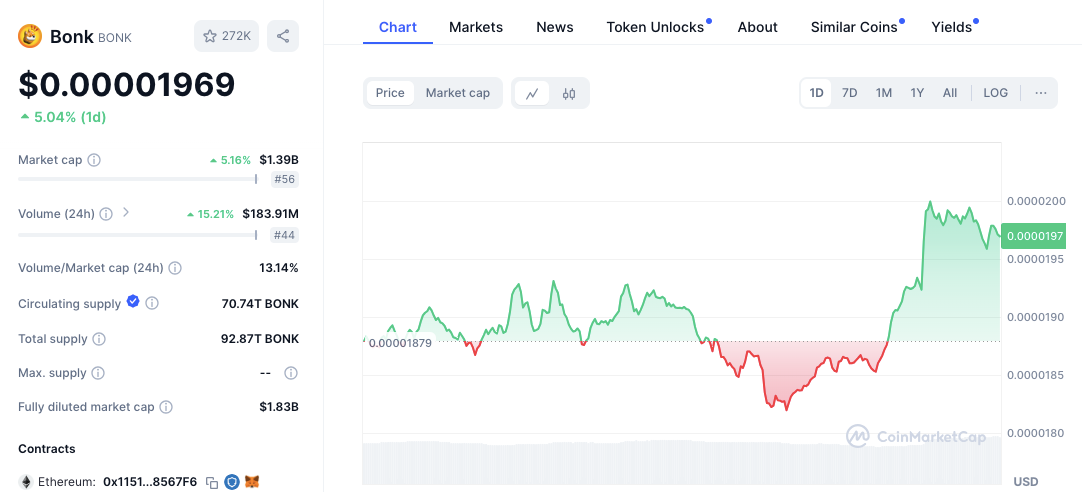Image resolution: width=1082 pixels, height=492 pixels.
Task: Click the BONK ticker symbol
Action: (115, 37)
